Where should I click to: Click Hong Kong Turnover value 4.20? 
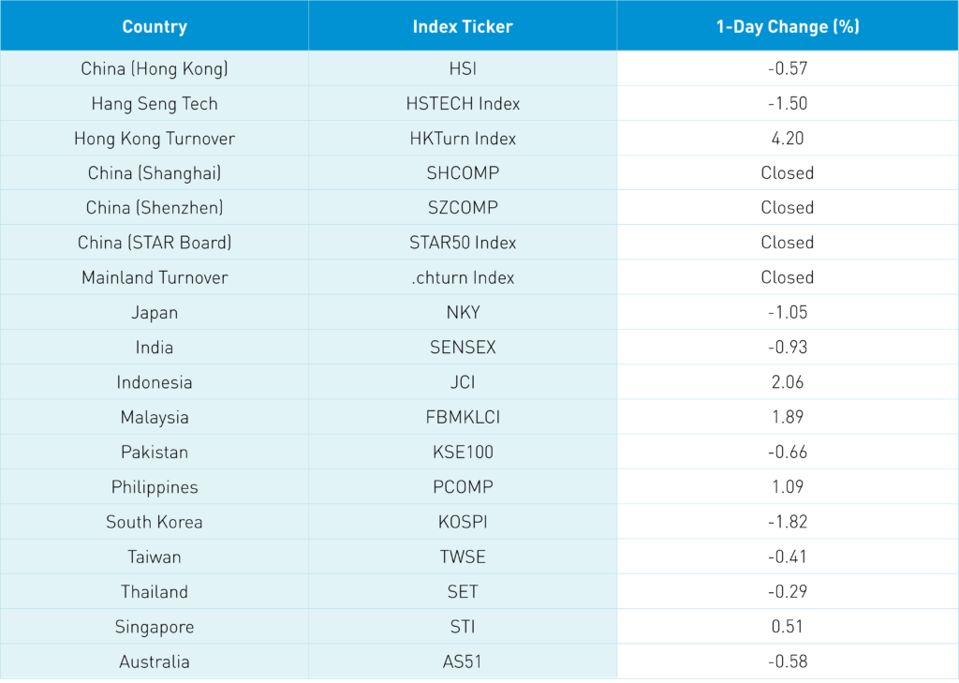pos(787,139)
